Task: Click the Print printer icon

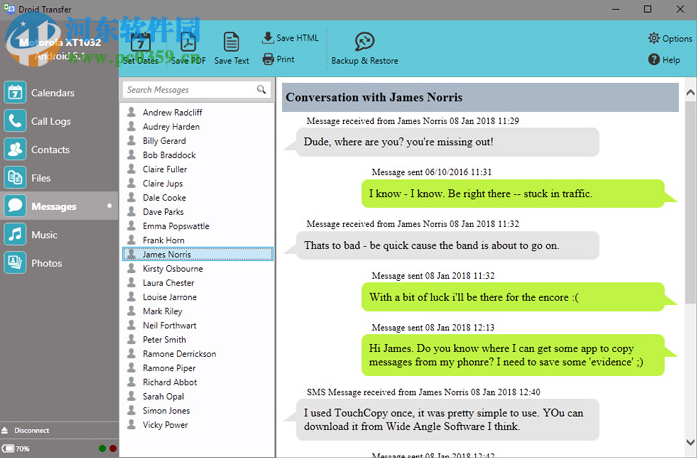Action: (268, 59)
